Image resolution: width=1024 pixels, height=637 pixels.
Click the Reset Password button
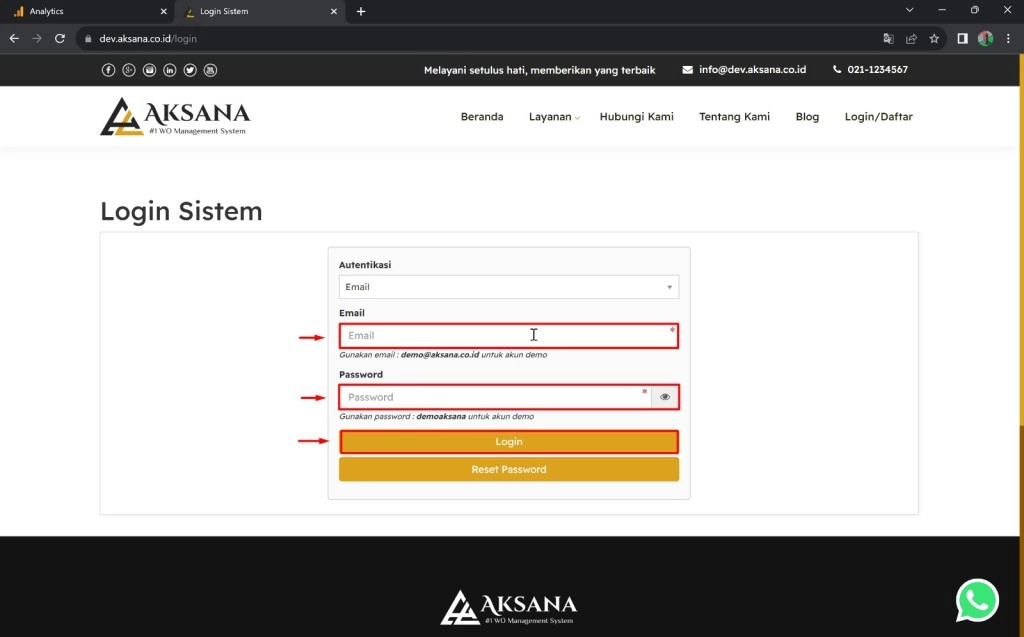[x=508, y=469]
